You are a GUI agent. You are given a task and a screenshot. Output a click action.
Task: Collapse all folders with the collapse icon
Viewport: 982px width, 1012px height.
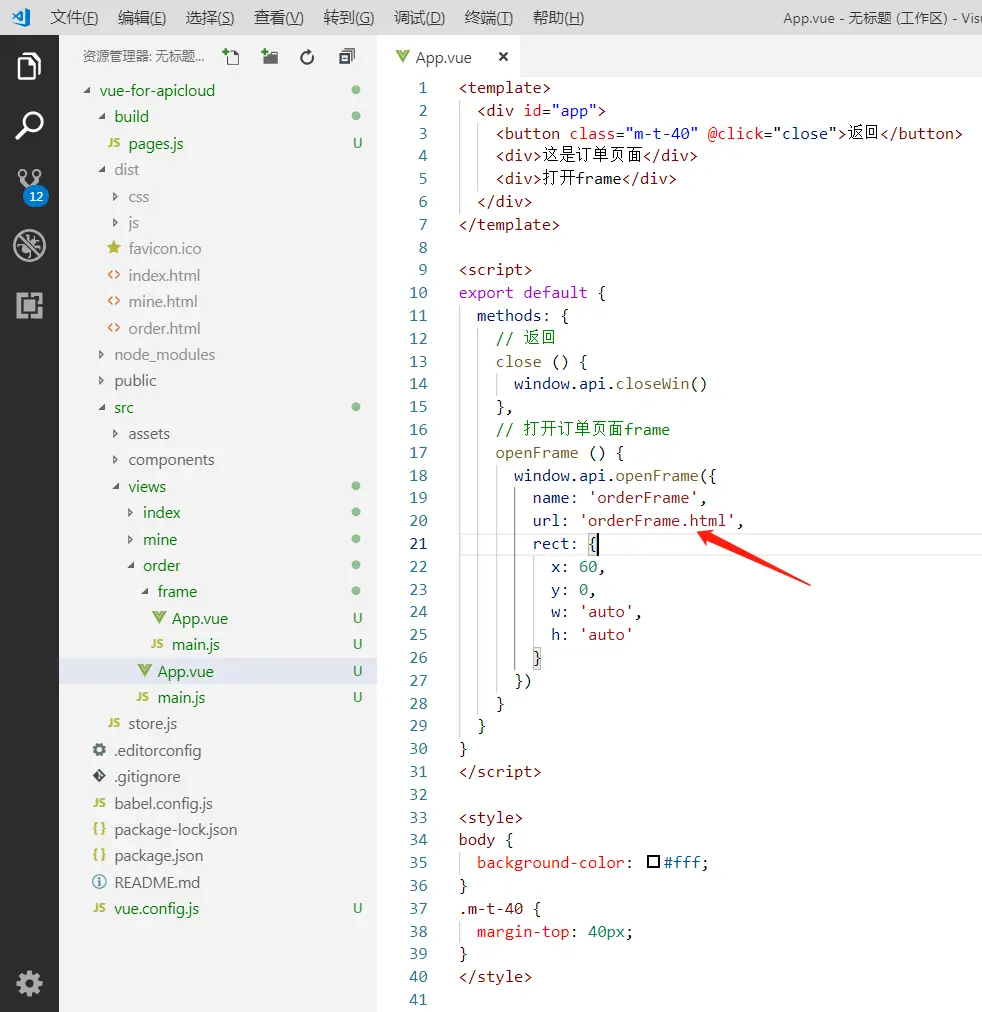[346, 57]
